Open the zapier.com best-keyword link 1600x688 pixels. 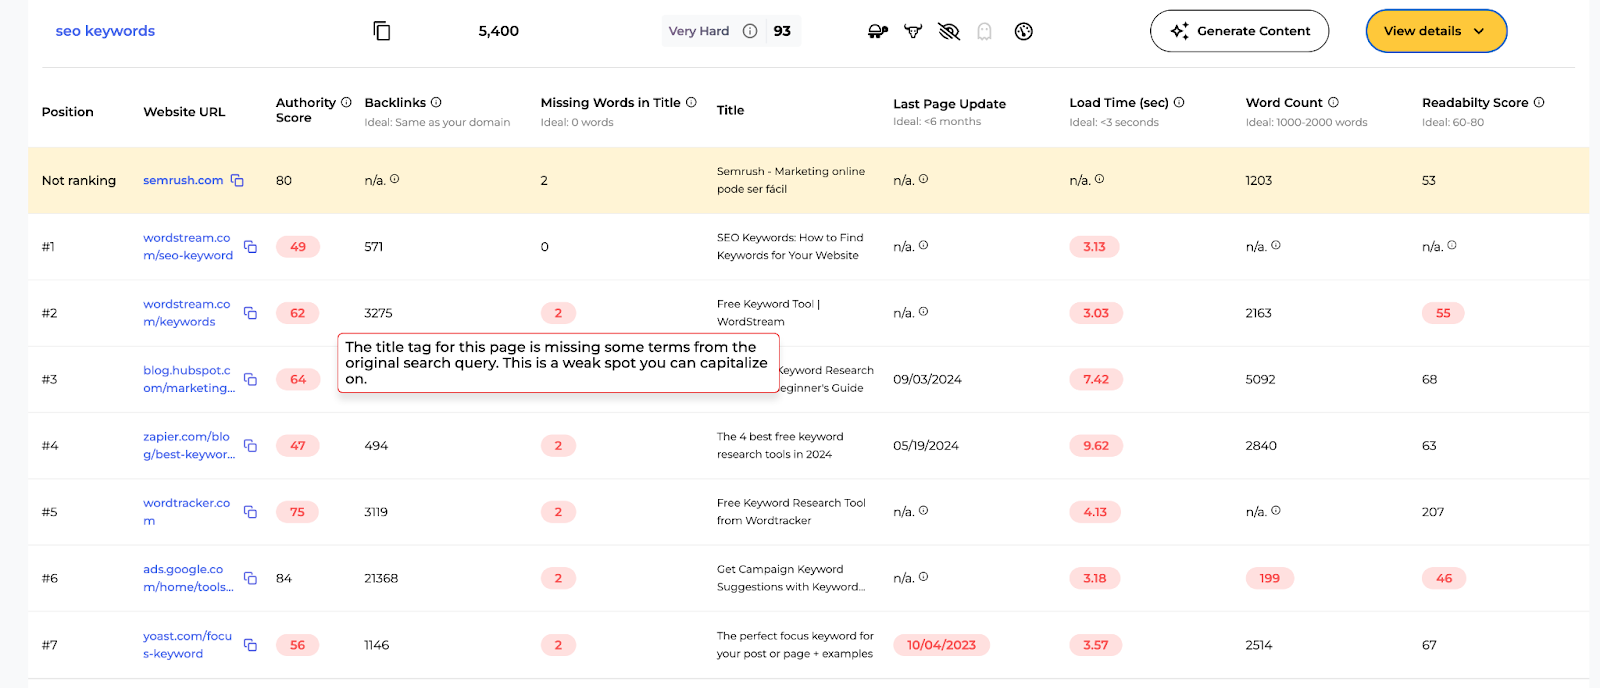[x=188, y=445]
